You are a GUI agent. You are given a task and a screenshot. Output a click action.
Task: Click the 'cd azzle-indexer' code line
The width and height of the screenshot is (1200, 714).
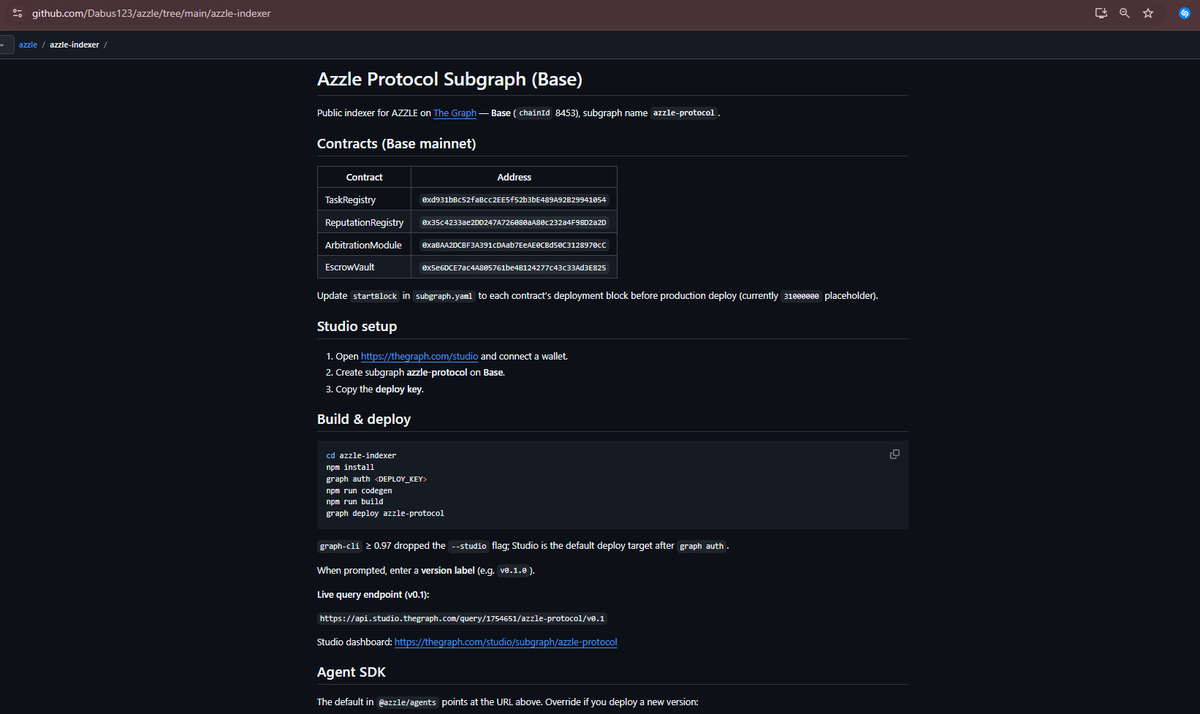point(361,455)
